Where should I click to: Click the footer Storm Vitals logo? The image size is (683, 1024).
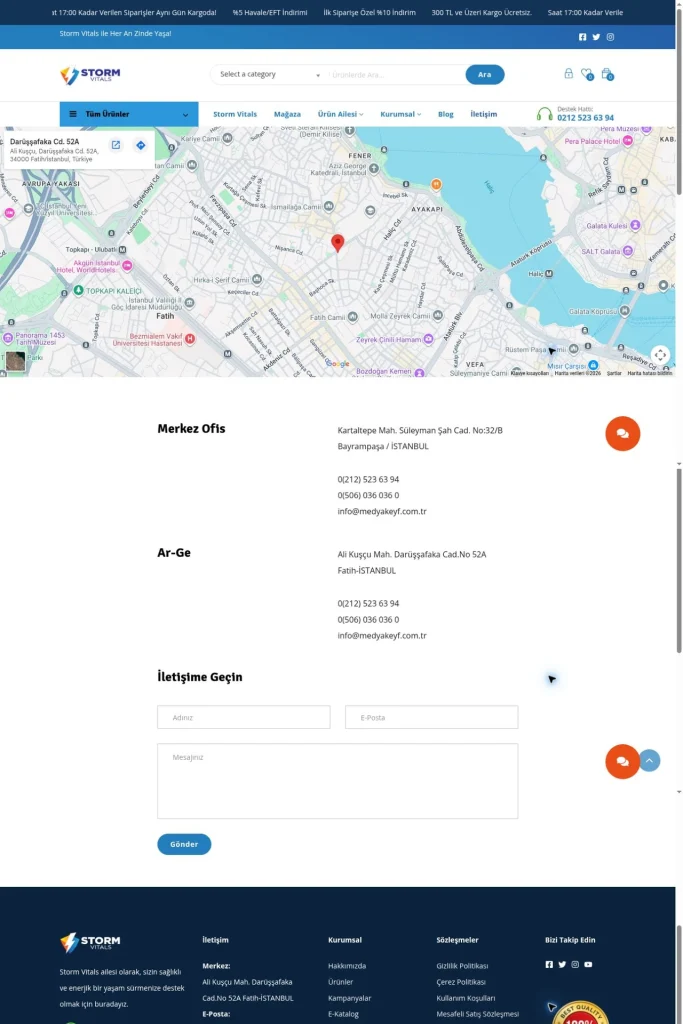pos(90,942)
